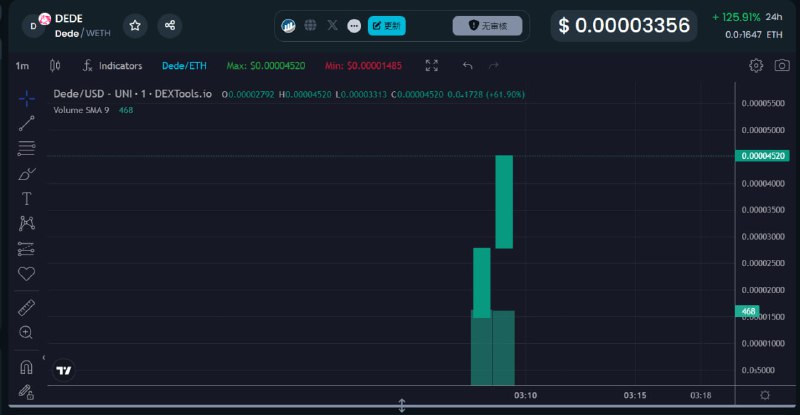Switch the chart to Dede/ETH pair
The image size is (800, 415).
tap(184, 66)
